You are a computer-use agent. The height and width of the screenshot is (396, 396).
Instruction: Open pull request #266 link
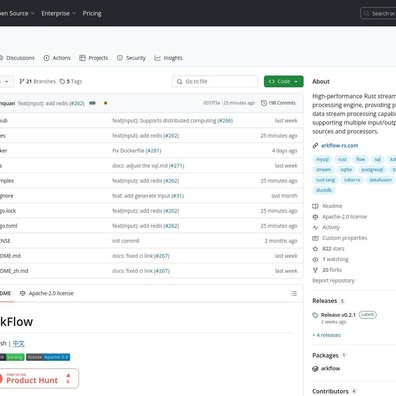(225, 121)
